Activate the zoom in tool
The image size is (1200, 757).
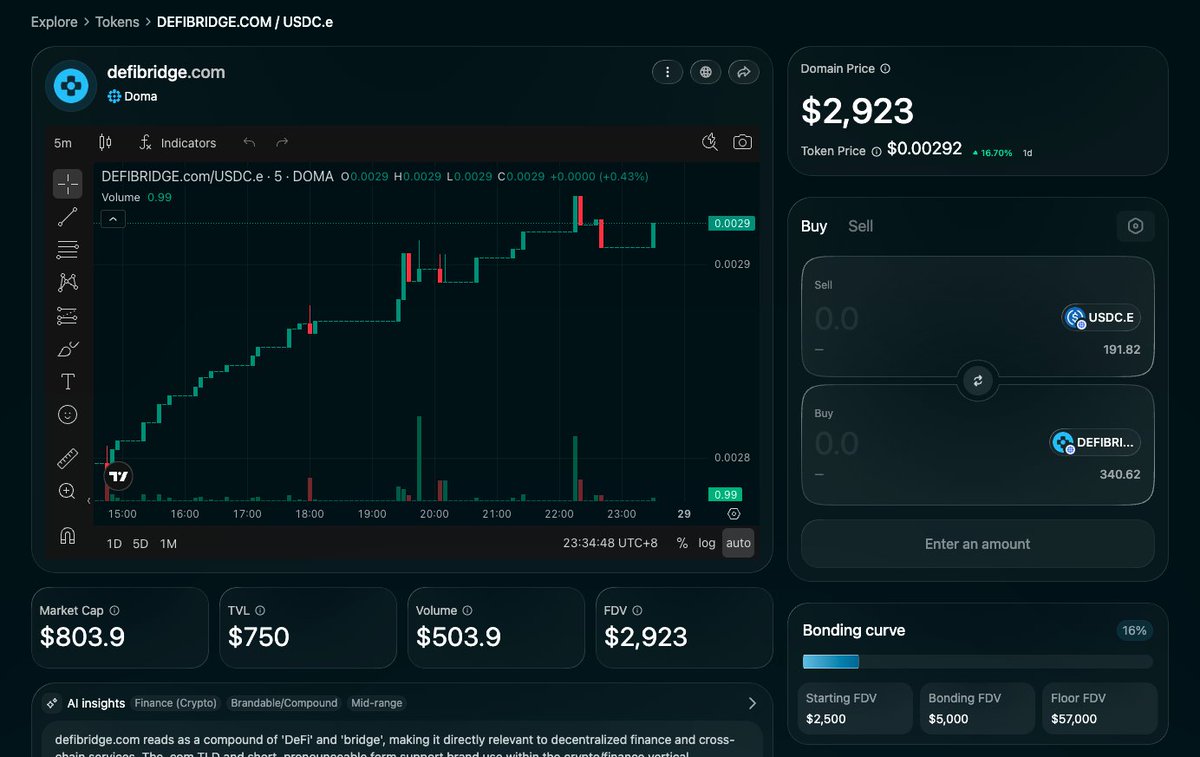pyautogui.click(x=68, y=491)
